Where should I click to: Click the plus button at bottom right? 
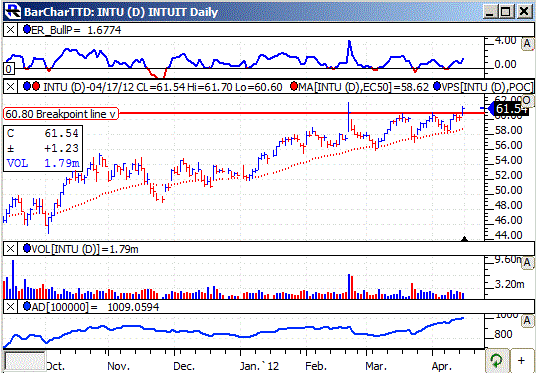click(x=521, y=360)
